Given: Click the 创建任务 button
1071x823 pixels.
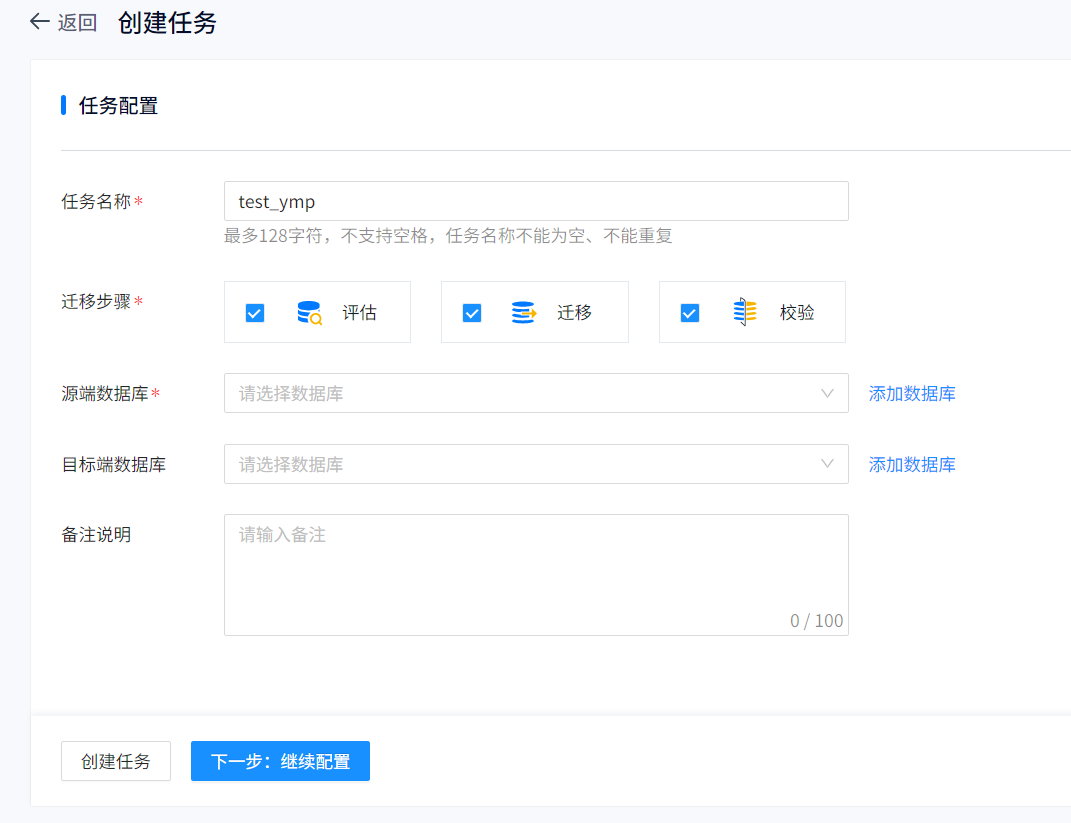Looking at the screenshot, I should click(x=116, y=761).
